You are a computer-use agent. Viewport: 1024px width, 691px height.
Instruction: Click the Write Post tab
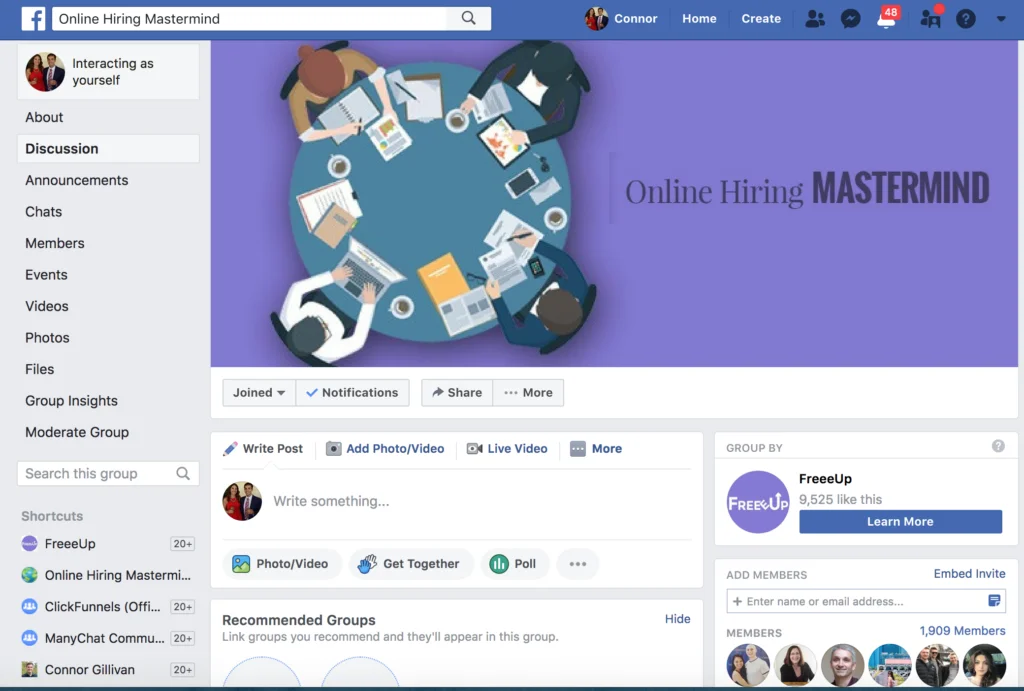[x=264, y=449]
